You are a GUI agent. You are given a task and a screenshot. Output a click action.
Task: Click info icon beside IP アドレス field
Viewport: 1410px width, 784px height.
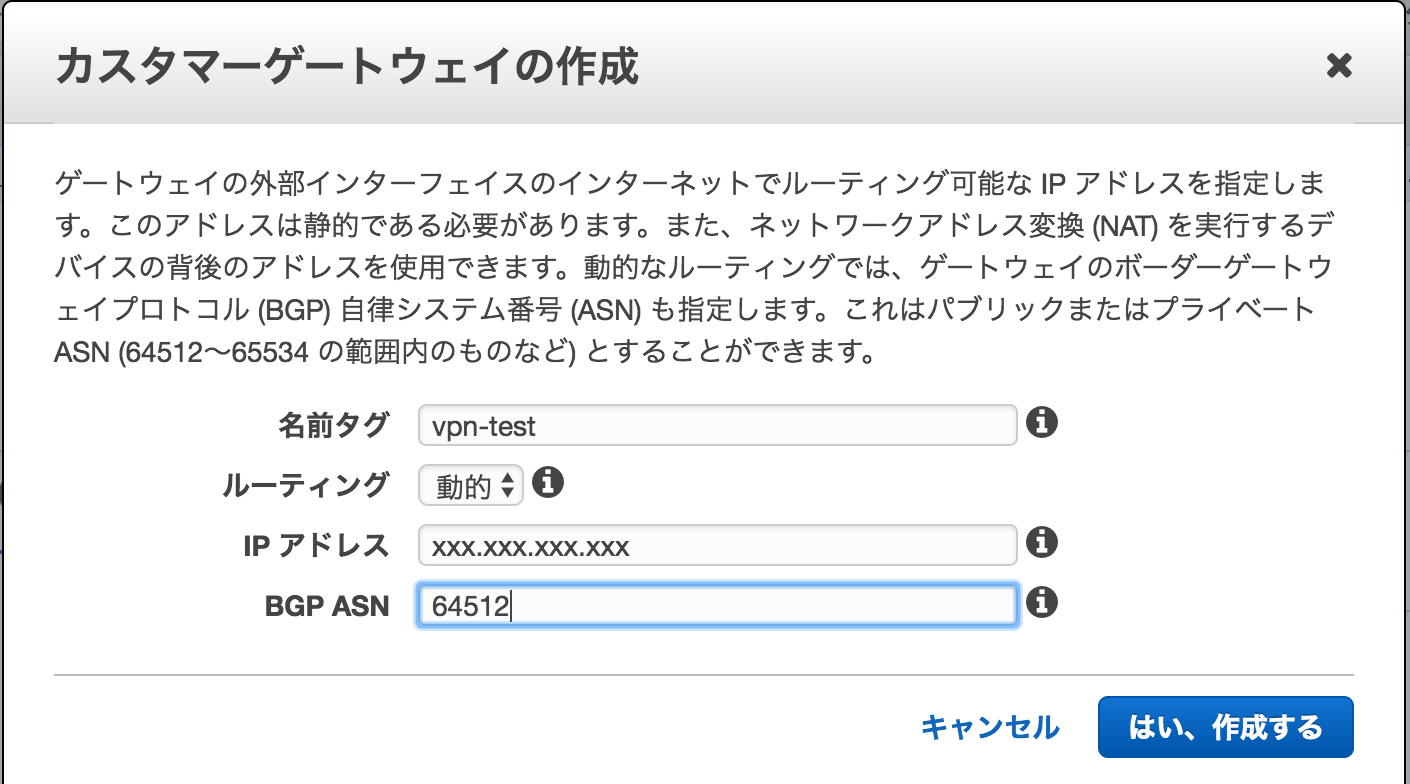pyautogui.click(x=1042, y=543)
